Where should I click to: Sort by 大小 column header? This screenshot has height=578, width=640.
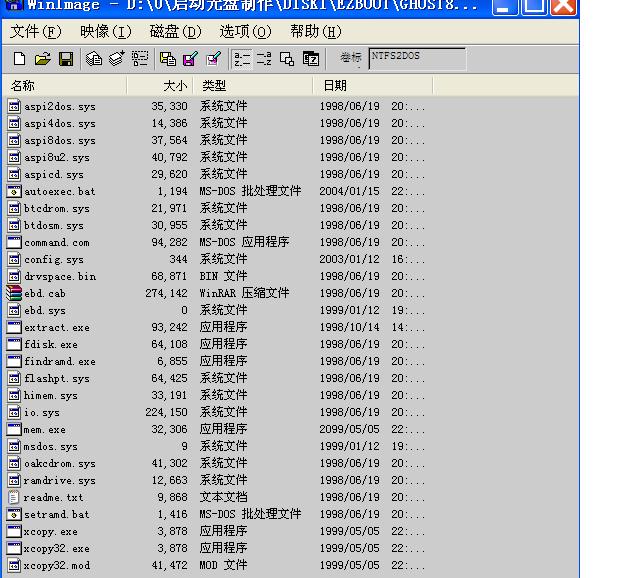[x=160, y=86]
